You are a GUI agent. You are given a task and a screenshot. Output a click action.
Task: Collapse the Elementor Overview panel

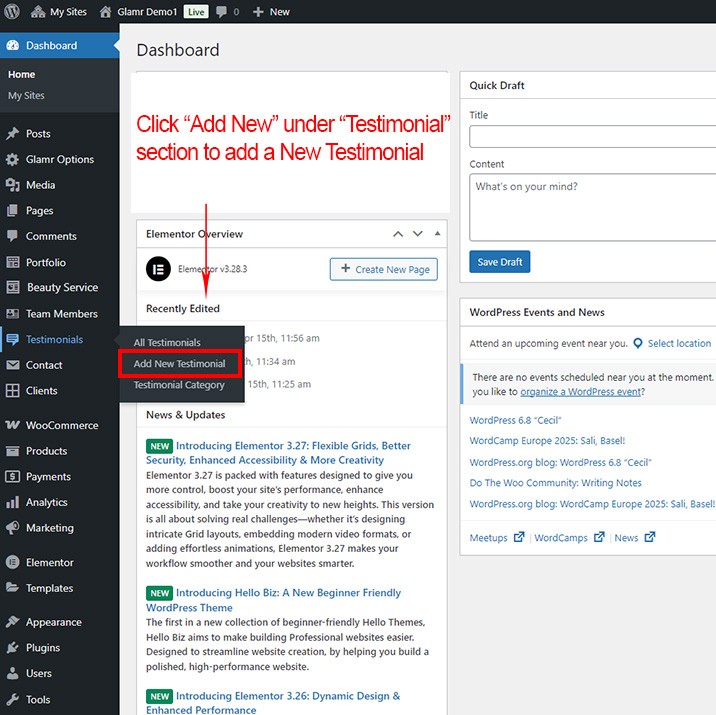point(437,233)
